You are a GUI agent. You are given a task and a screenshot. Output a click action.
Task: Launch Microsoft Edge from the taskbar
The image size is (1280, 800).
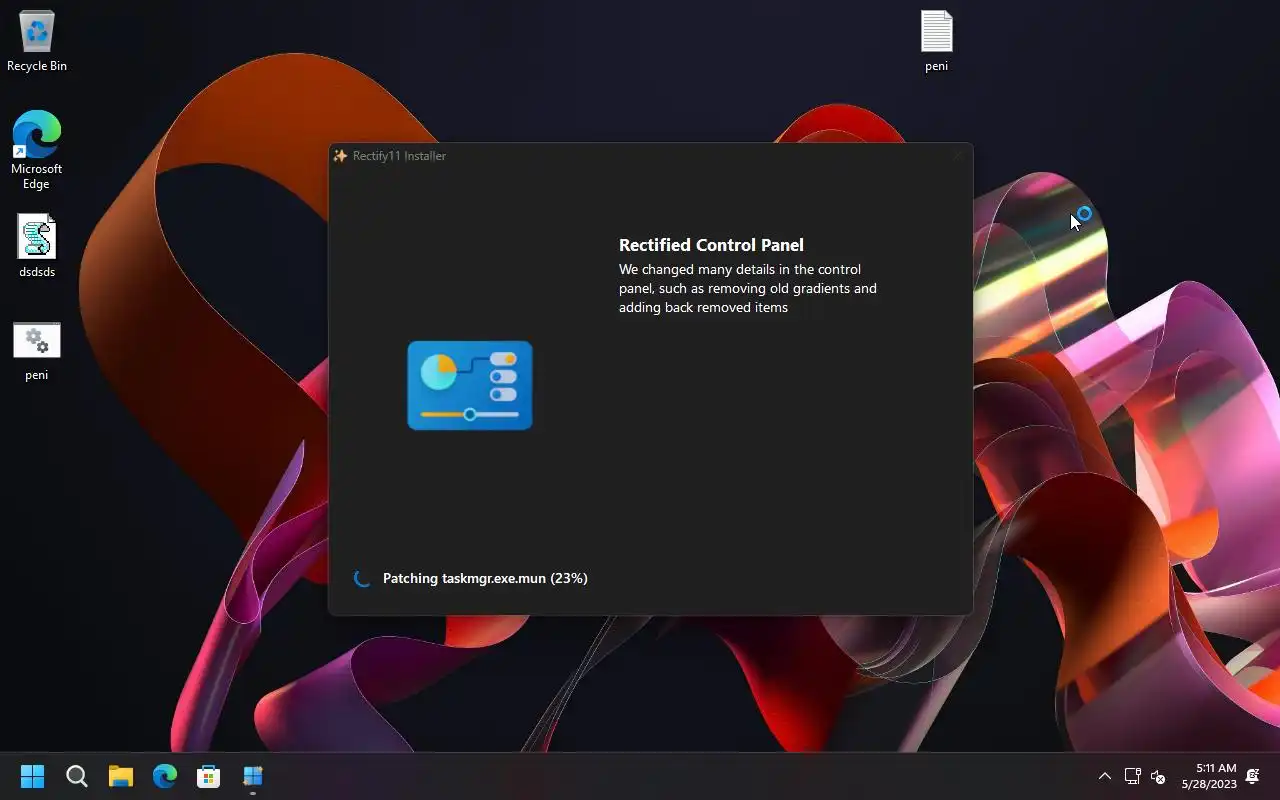[165, 776]
